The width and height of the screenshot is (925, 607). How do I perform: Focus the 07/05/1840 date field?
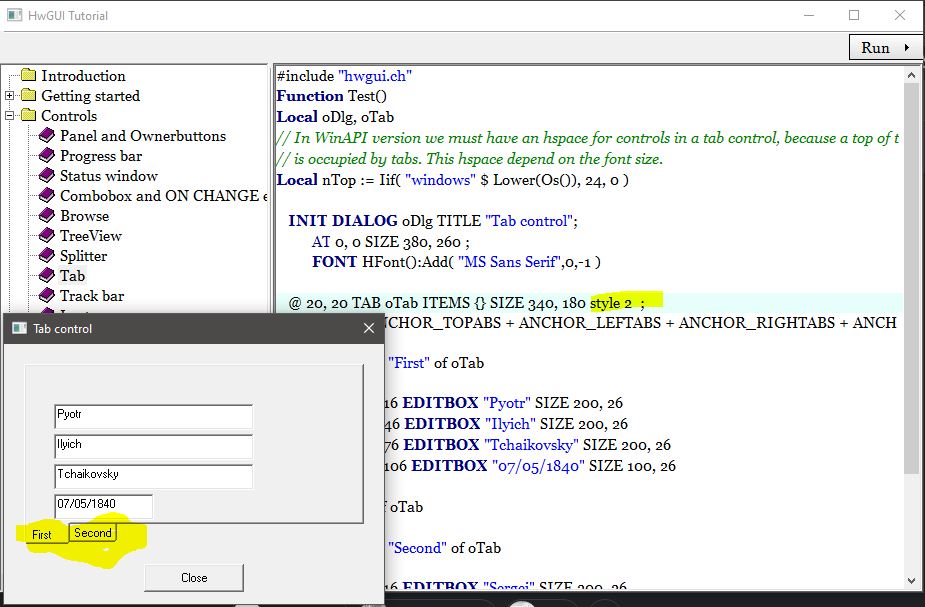pyautogui.click(x=103, y=506)
